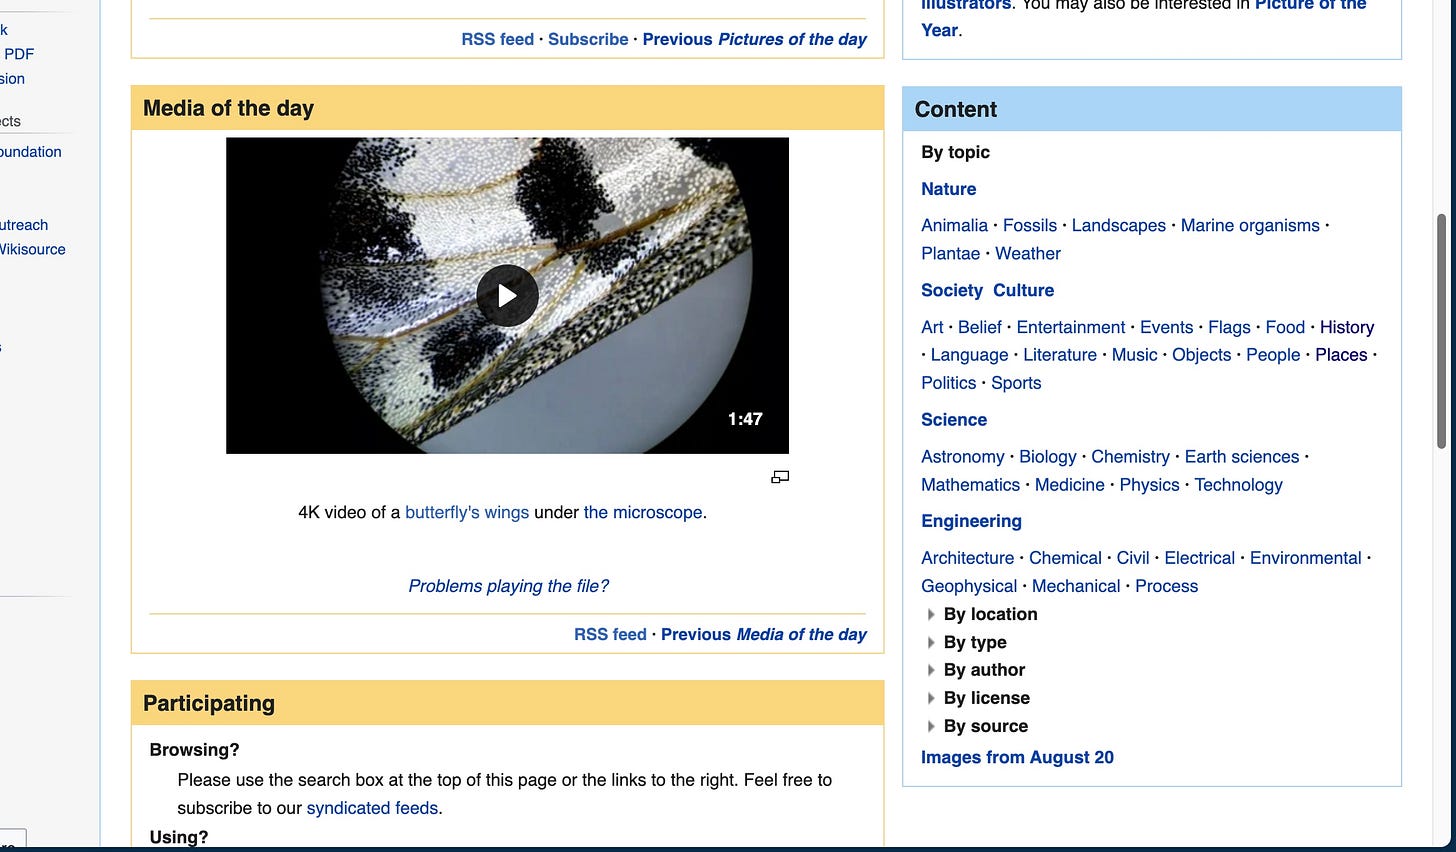Viewport: 1456px width, 852px height.
Task: Expand the By license section
Action: coord(976,698)
